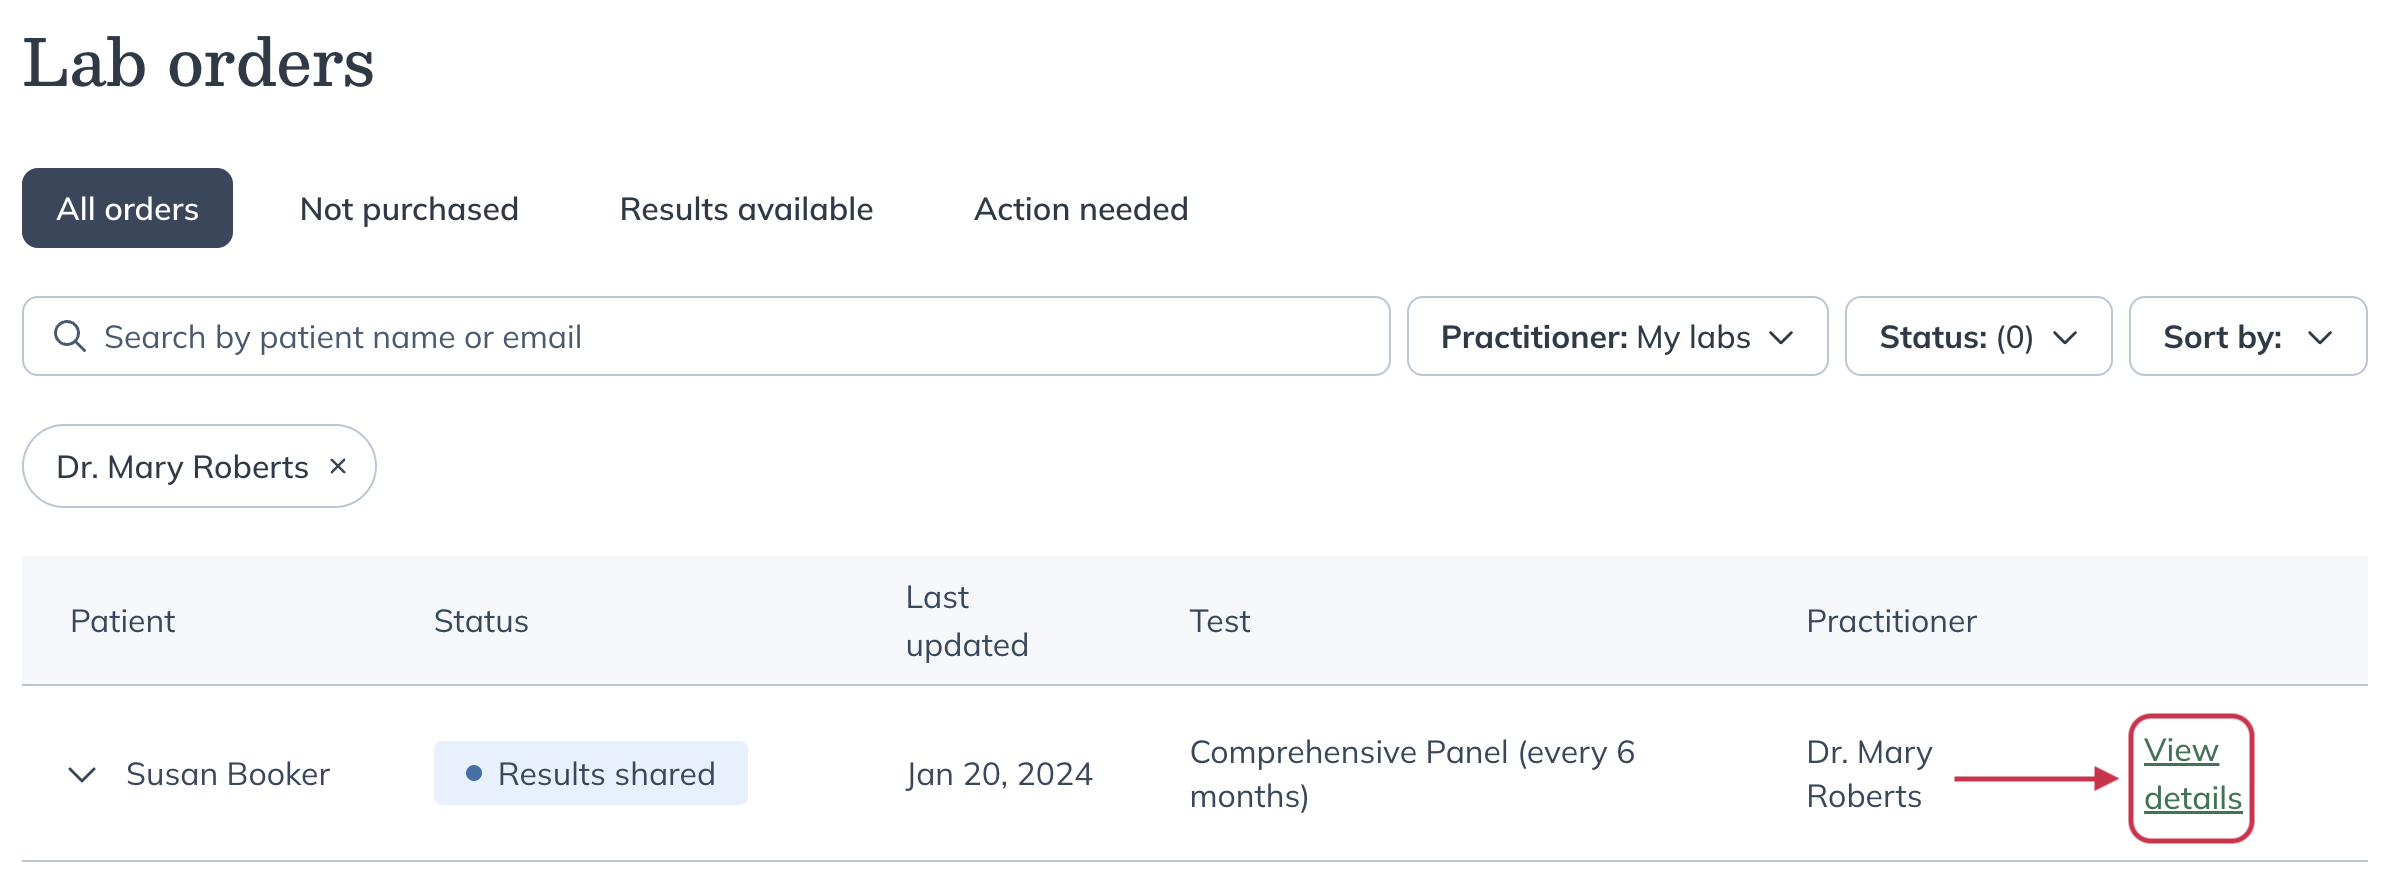Click the Status column header
Screen dimensions: 2386x876
pos(481,621)
